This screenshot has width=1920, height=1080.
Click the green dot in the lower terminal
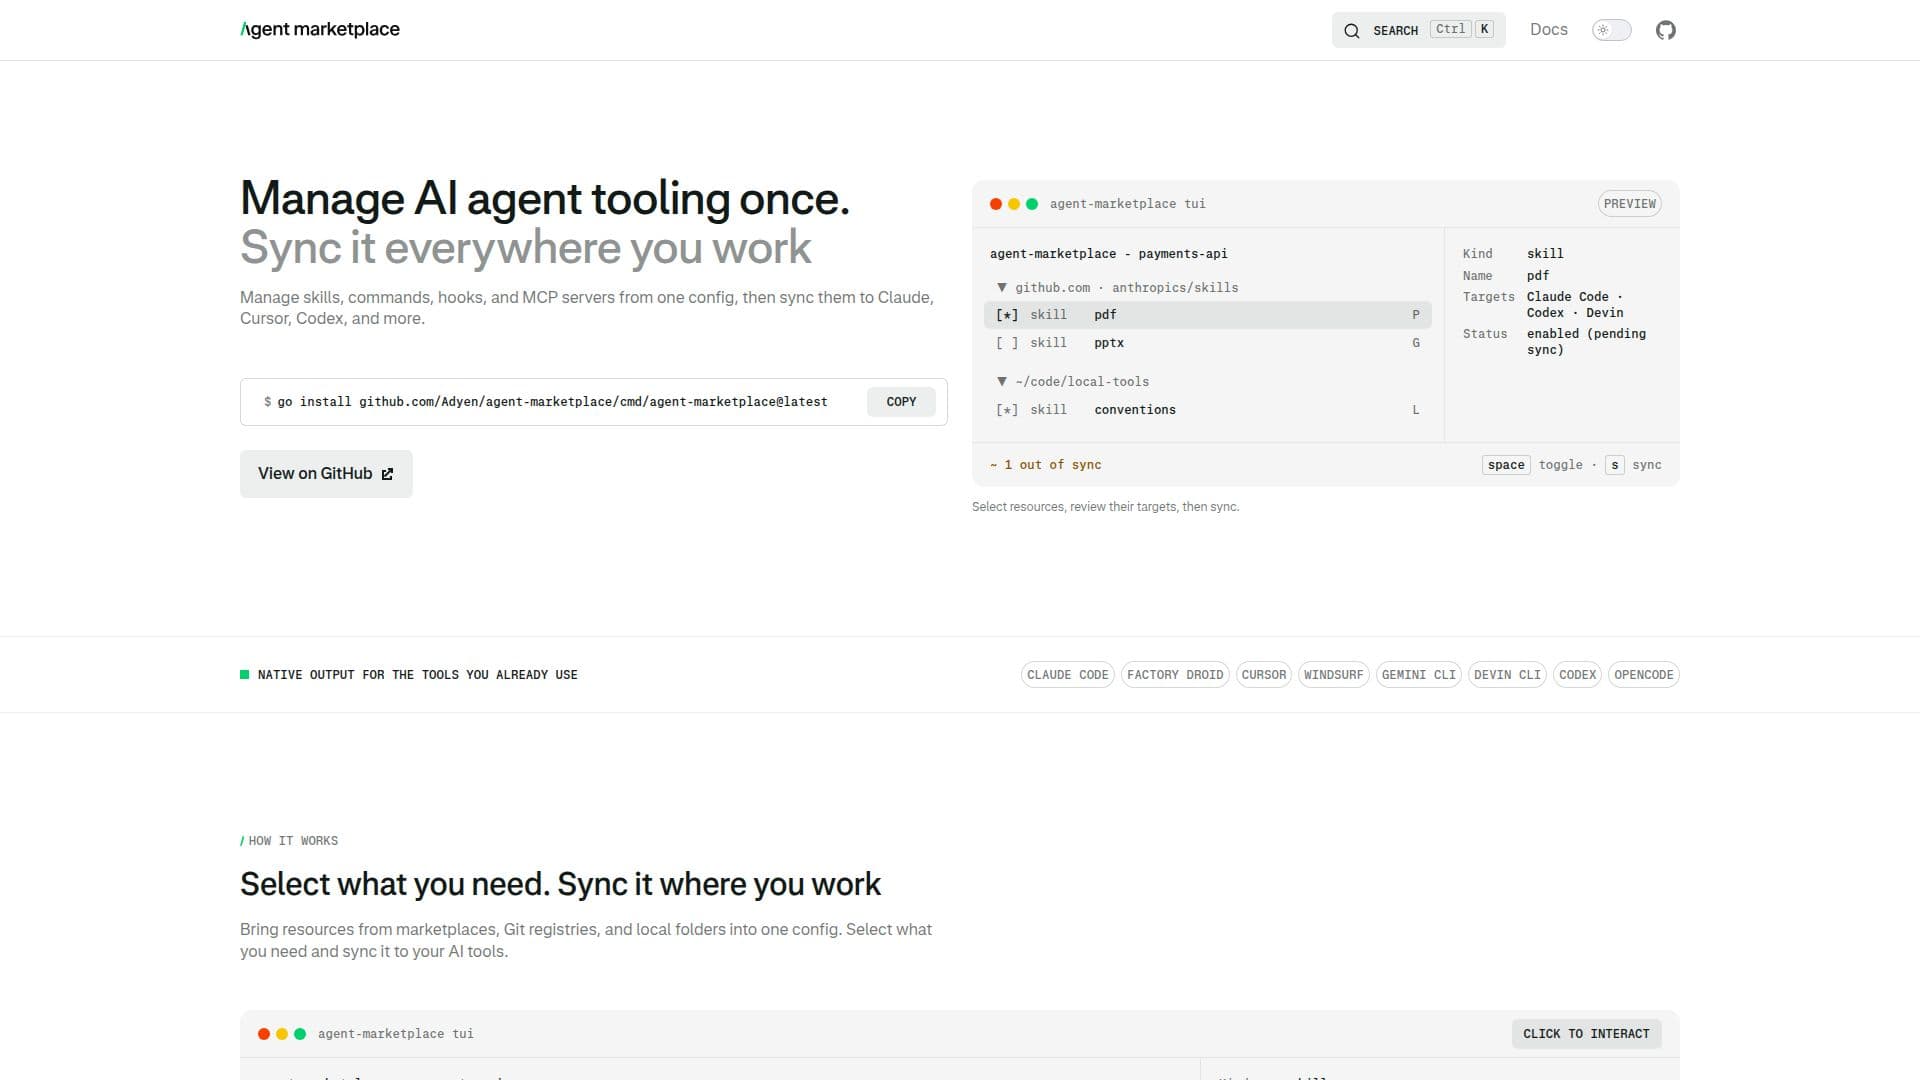pos(300,1034)
